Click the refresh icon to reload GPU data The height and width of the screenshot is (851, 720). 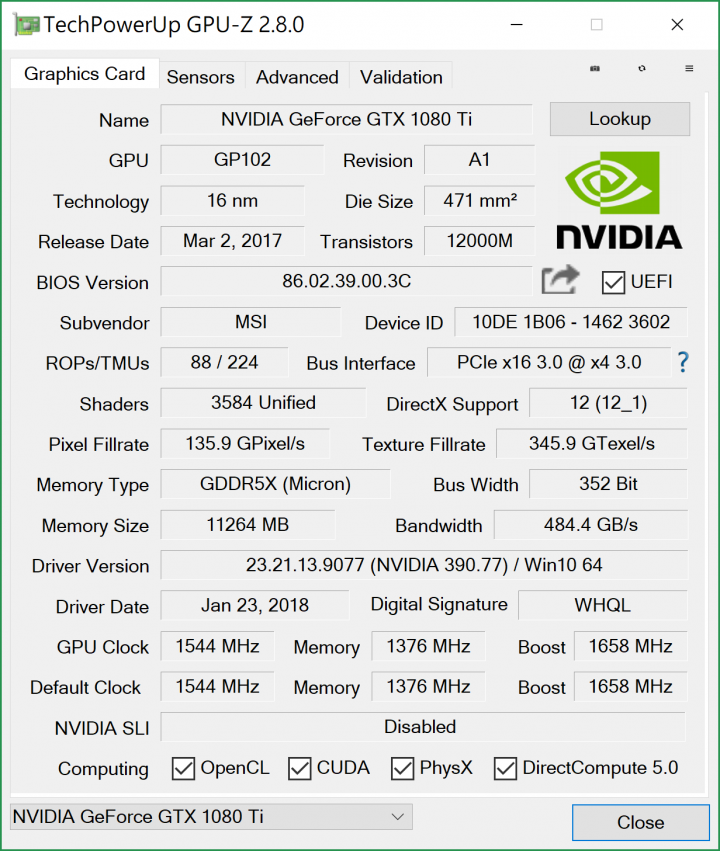click(641, 68)
